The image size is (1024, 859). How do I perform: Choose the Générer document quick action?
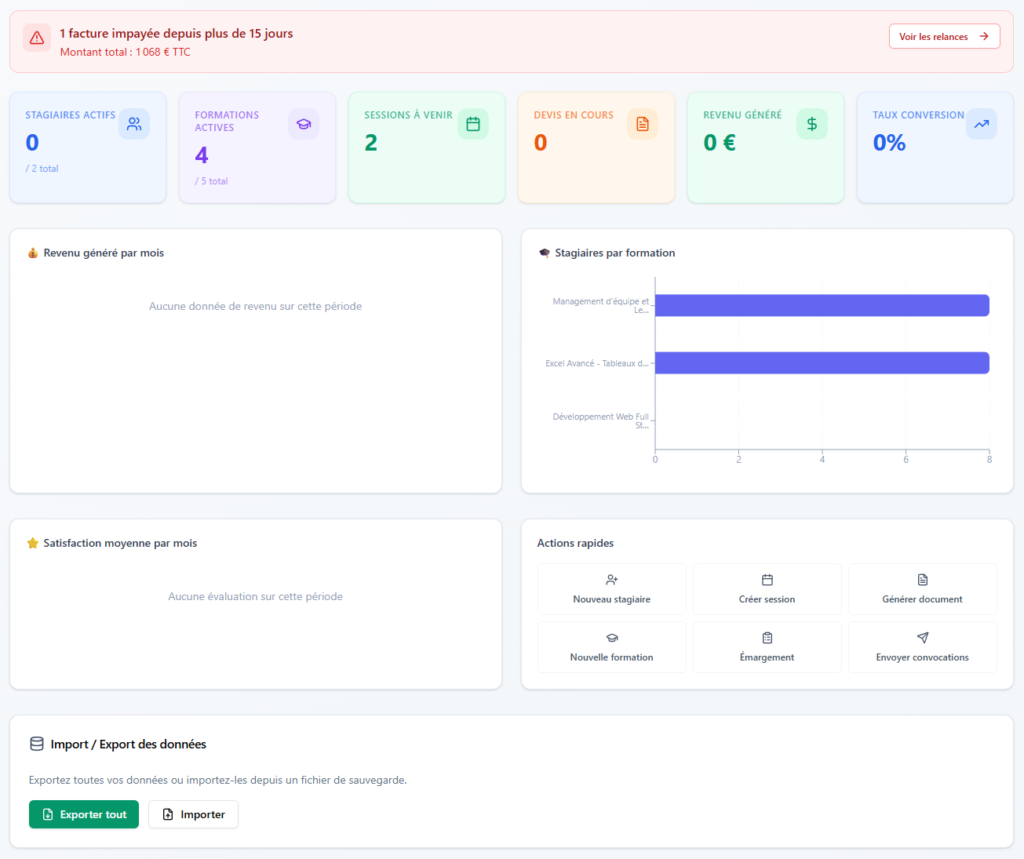coord(922,589)
